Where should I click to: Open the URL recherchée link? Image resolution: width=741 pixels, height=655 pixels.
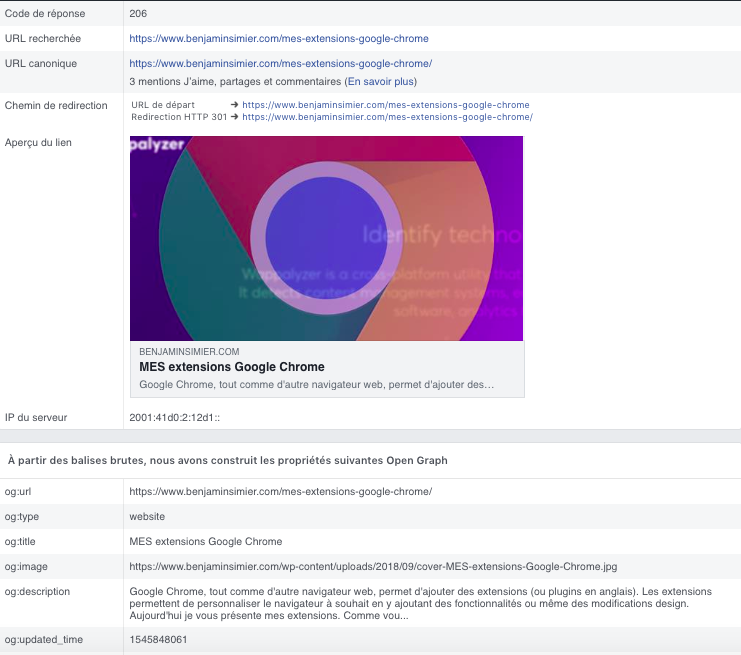(279, 39)
